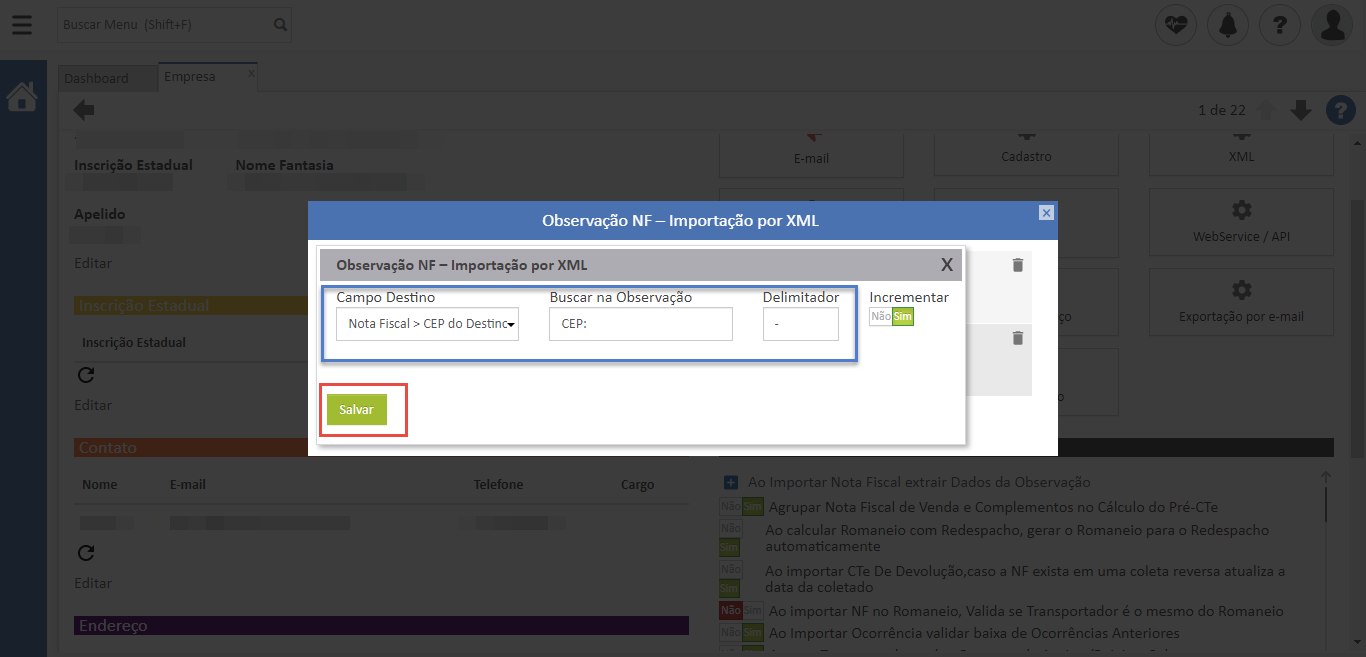Click the back arrow icon
The image size is (1366, 657).
click(x=85, y=110)
